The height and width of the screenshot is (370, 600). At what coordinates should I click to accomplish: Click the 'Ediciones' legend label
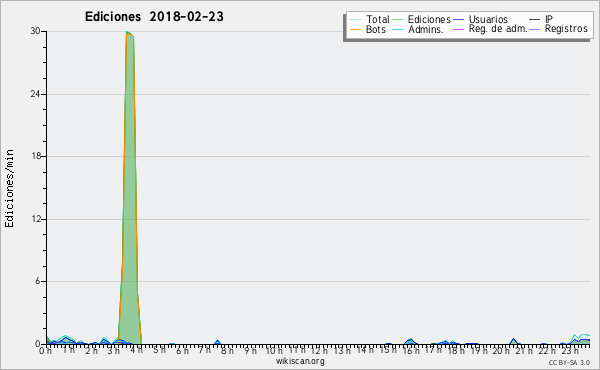tap(429, 19)
